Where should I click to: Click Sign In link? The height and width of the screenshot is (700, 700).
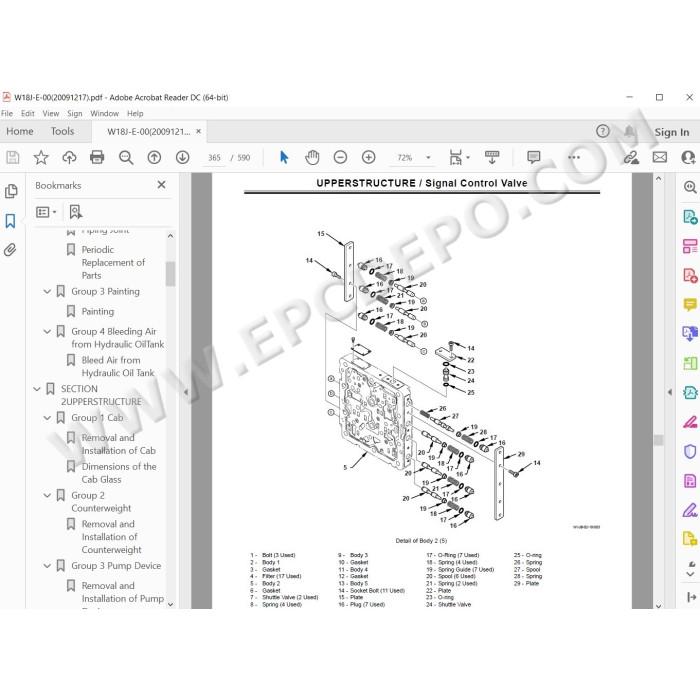pyautogui.click(x=671, y=132)
